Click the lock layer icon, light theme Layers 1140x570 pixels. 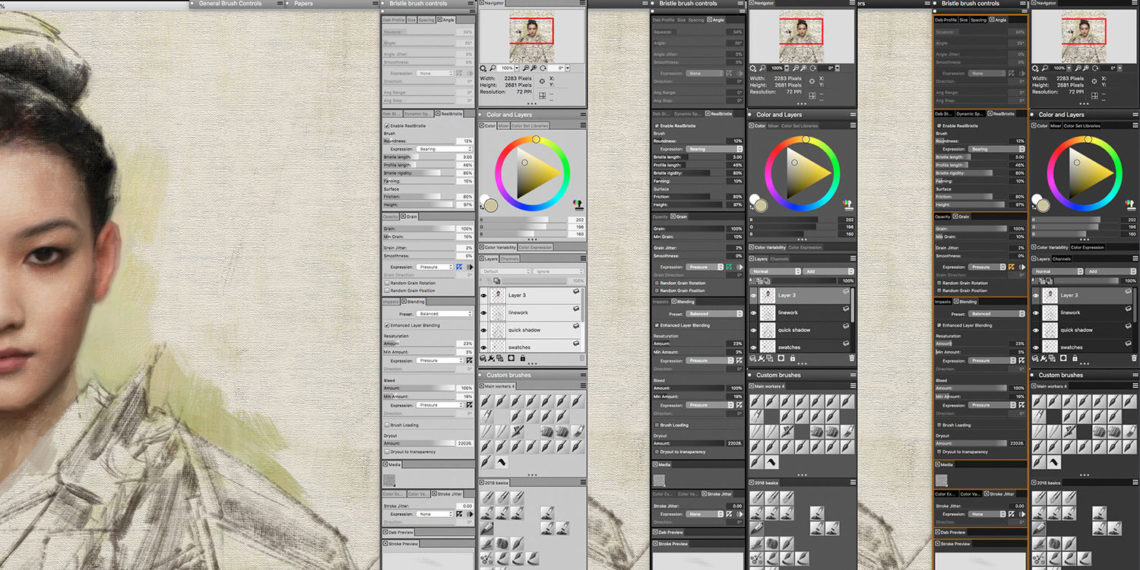pyautogui.click(x=523, y=358)
